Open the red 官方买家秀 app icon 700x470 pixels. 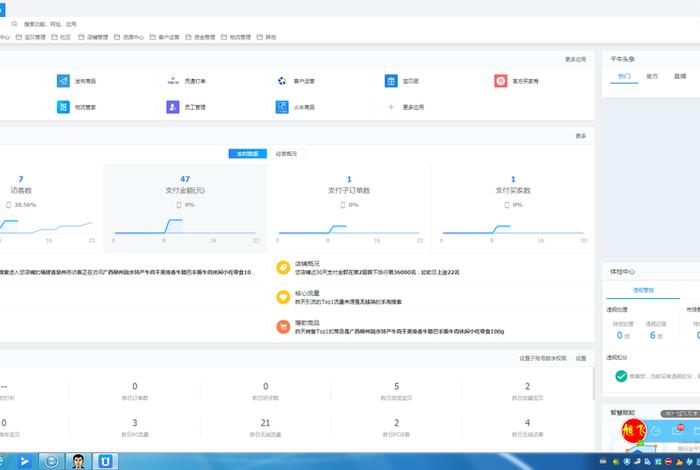(x=500, y=81)
